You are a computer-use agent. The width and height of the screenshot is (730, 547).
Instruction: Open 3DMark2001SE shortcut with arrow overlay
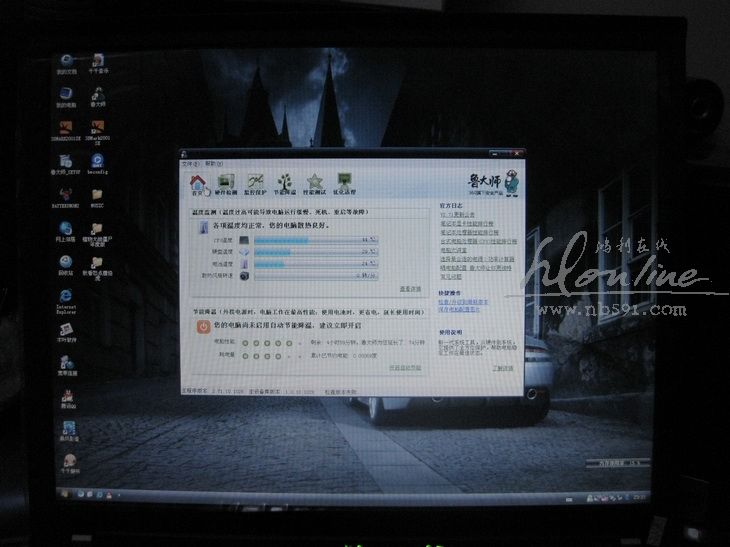click(x=98, y=133)
